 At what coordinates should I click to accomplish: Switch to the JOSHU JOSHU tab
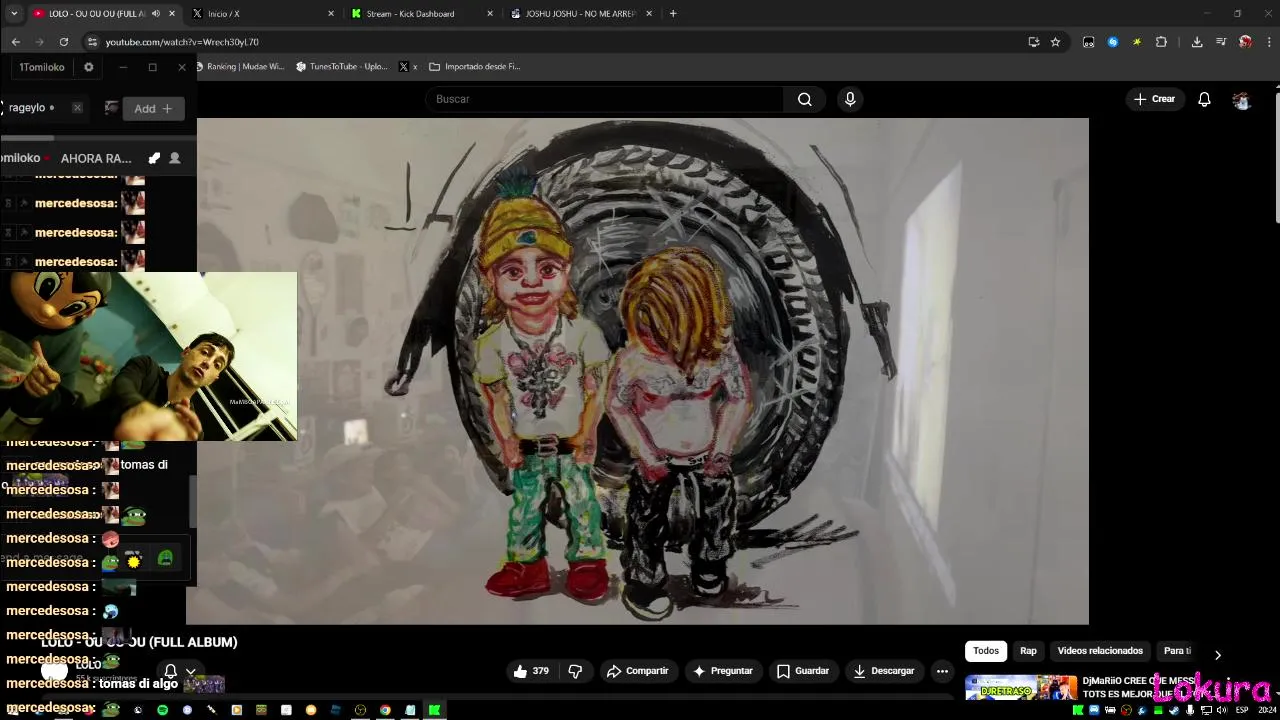pos(581,14)
